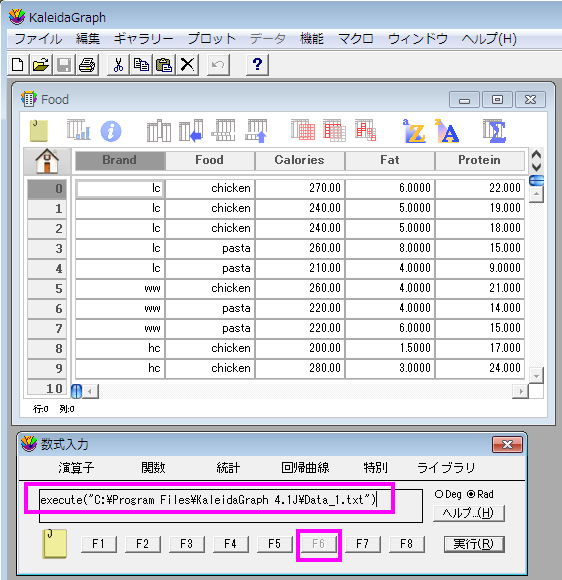Viewport: 562px width, 580px height.
Task: Open the 統計 menu in Formula Entry
Action: pos(228,468)
